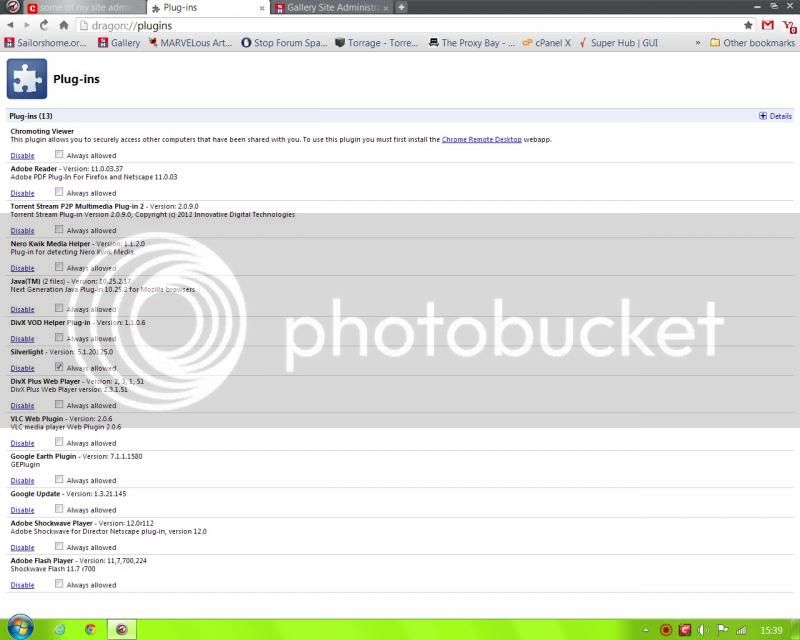Open the Gmail extension icon

[x=768, y=25]
